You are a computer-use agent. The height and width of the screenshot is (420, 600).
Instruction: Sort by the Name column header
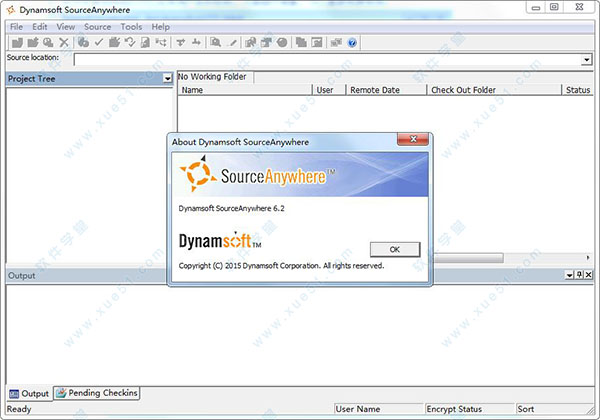(245, 90)
